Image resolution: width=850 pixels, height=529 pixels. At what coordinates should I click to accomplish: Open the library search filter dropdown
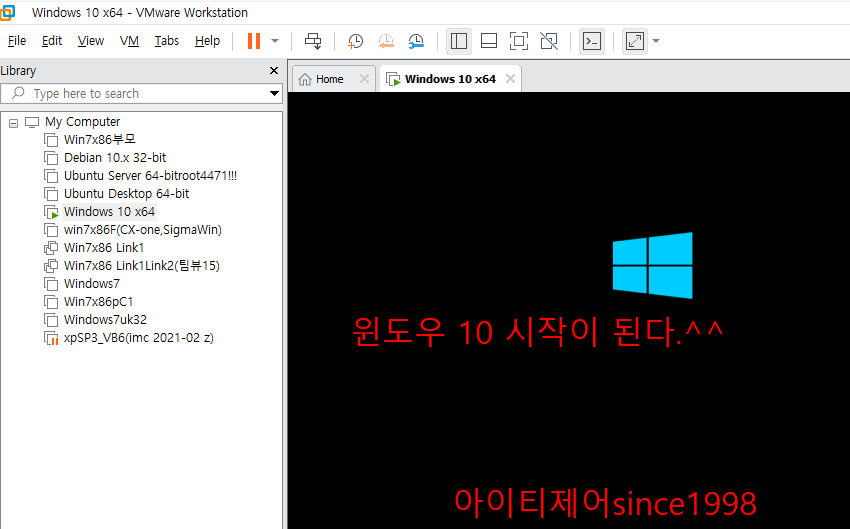click(274, 93)
